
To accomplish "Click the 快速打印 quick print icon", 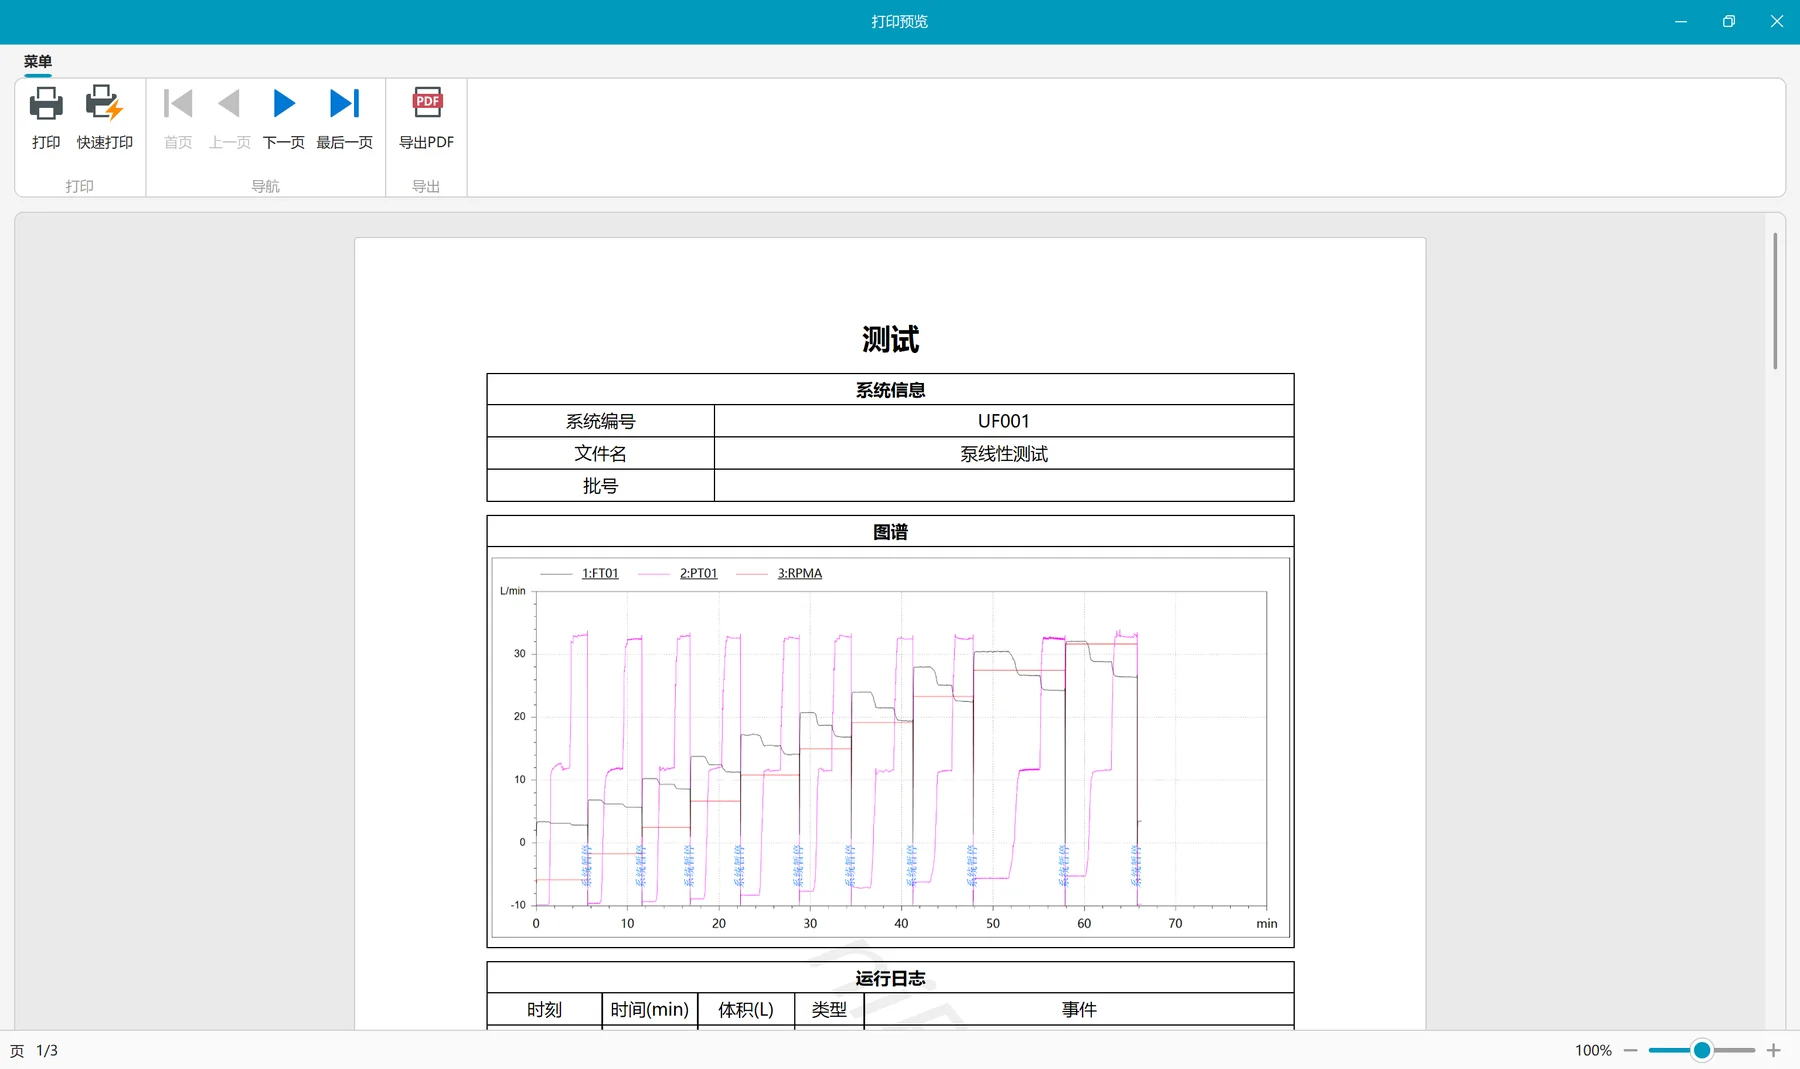I will tap(104, 104).
